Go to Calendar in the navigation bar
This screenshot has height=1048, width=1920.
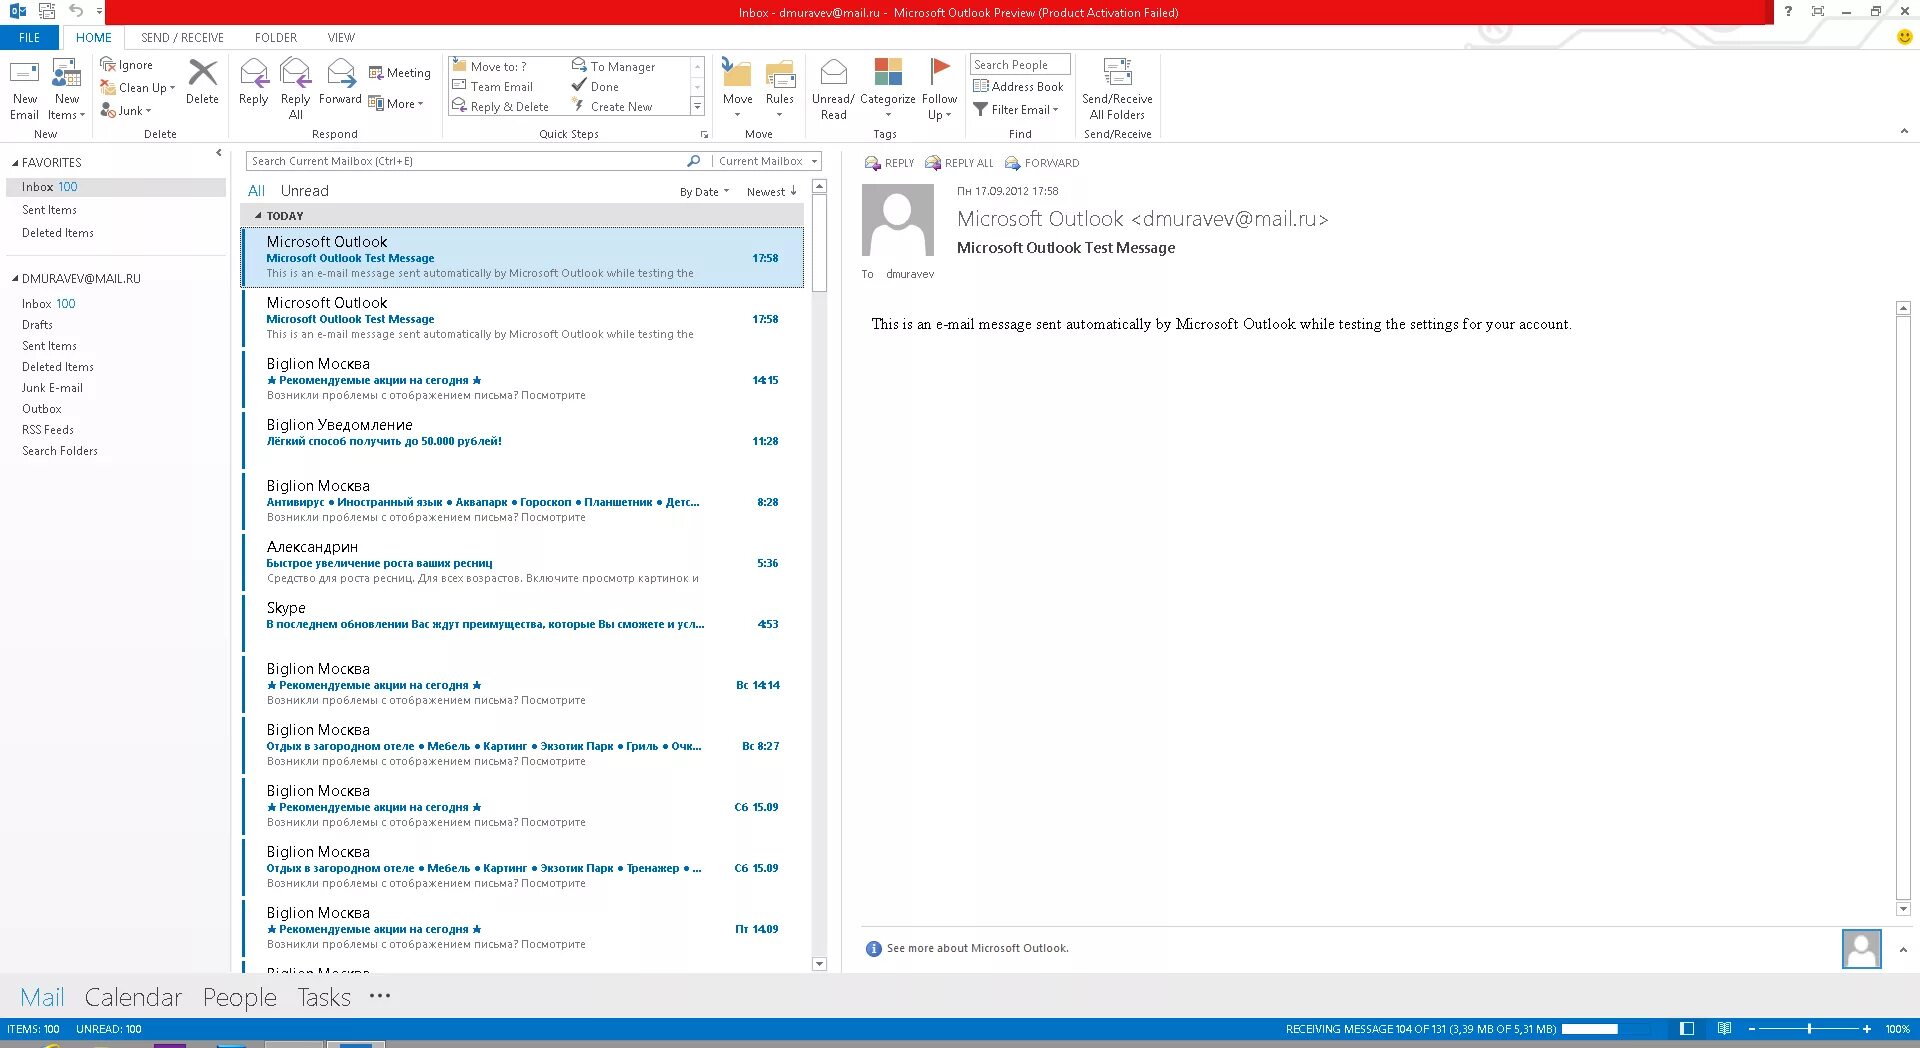coord(133,997)
